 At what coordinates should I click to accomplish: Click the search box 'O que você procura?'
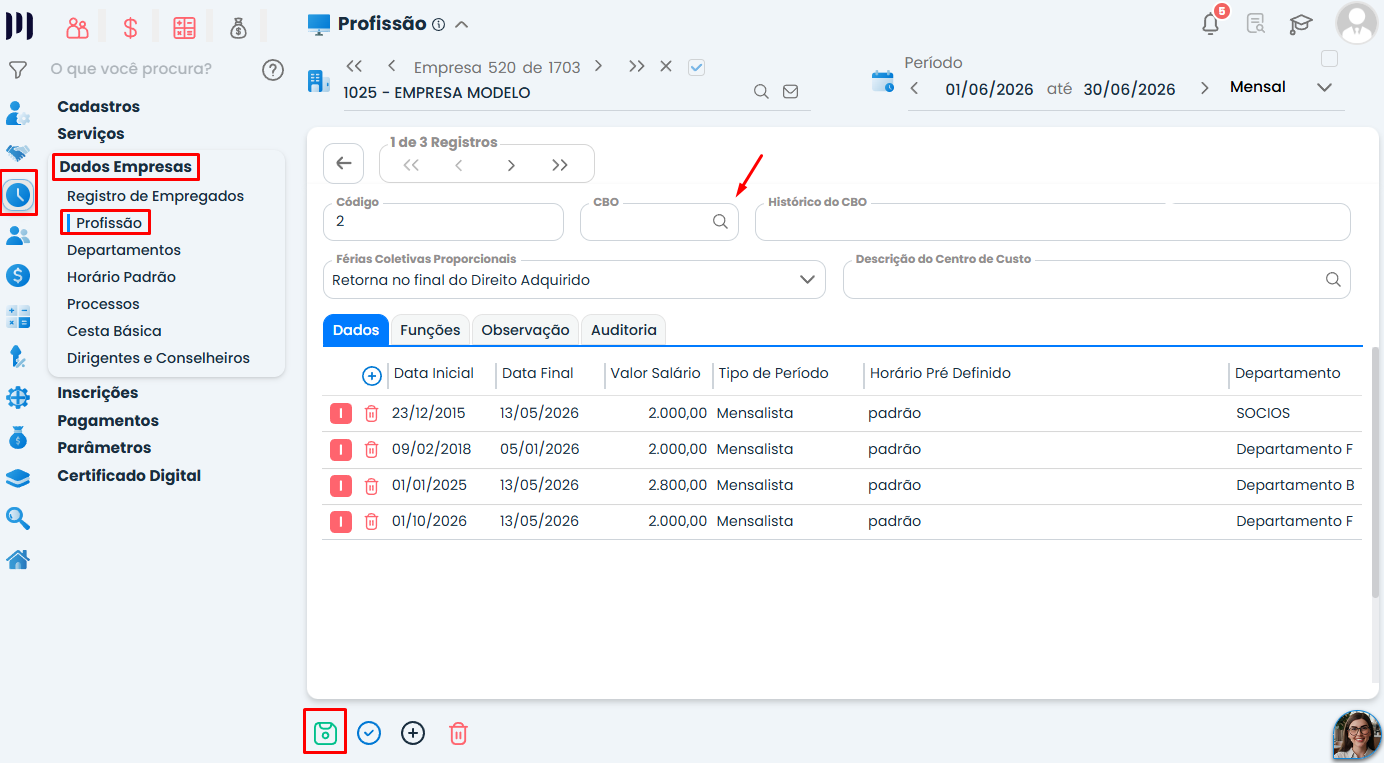pos(131,69)
